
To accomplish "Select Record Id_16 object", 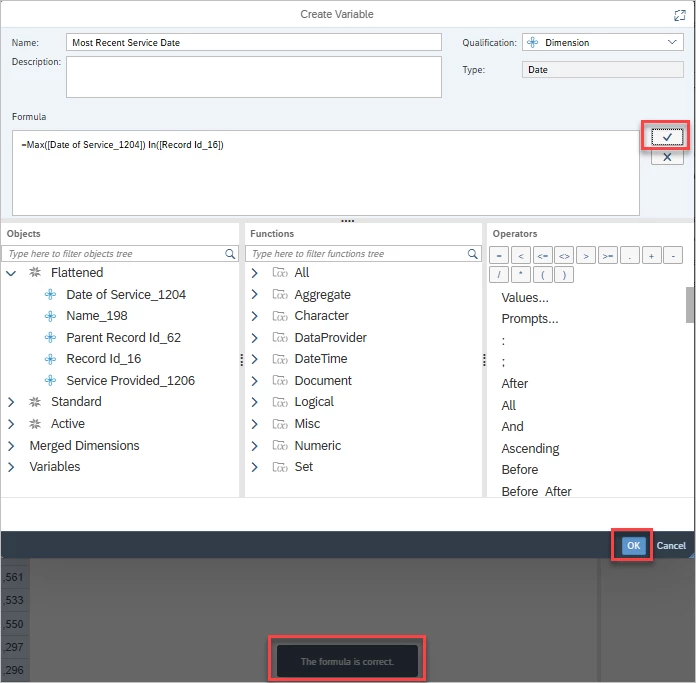I will pos(103,359).
